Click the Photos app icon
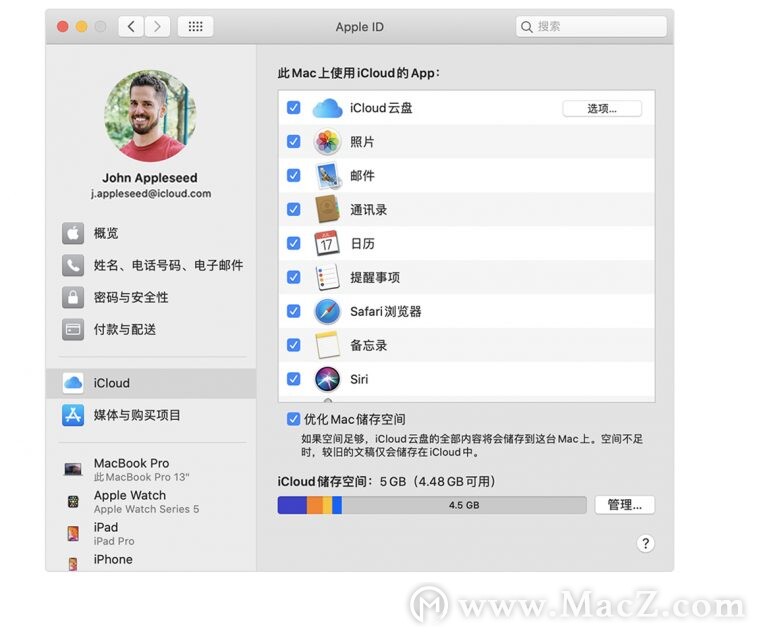This screenshot has width=768, height=632. pos(327,142)
